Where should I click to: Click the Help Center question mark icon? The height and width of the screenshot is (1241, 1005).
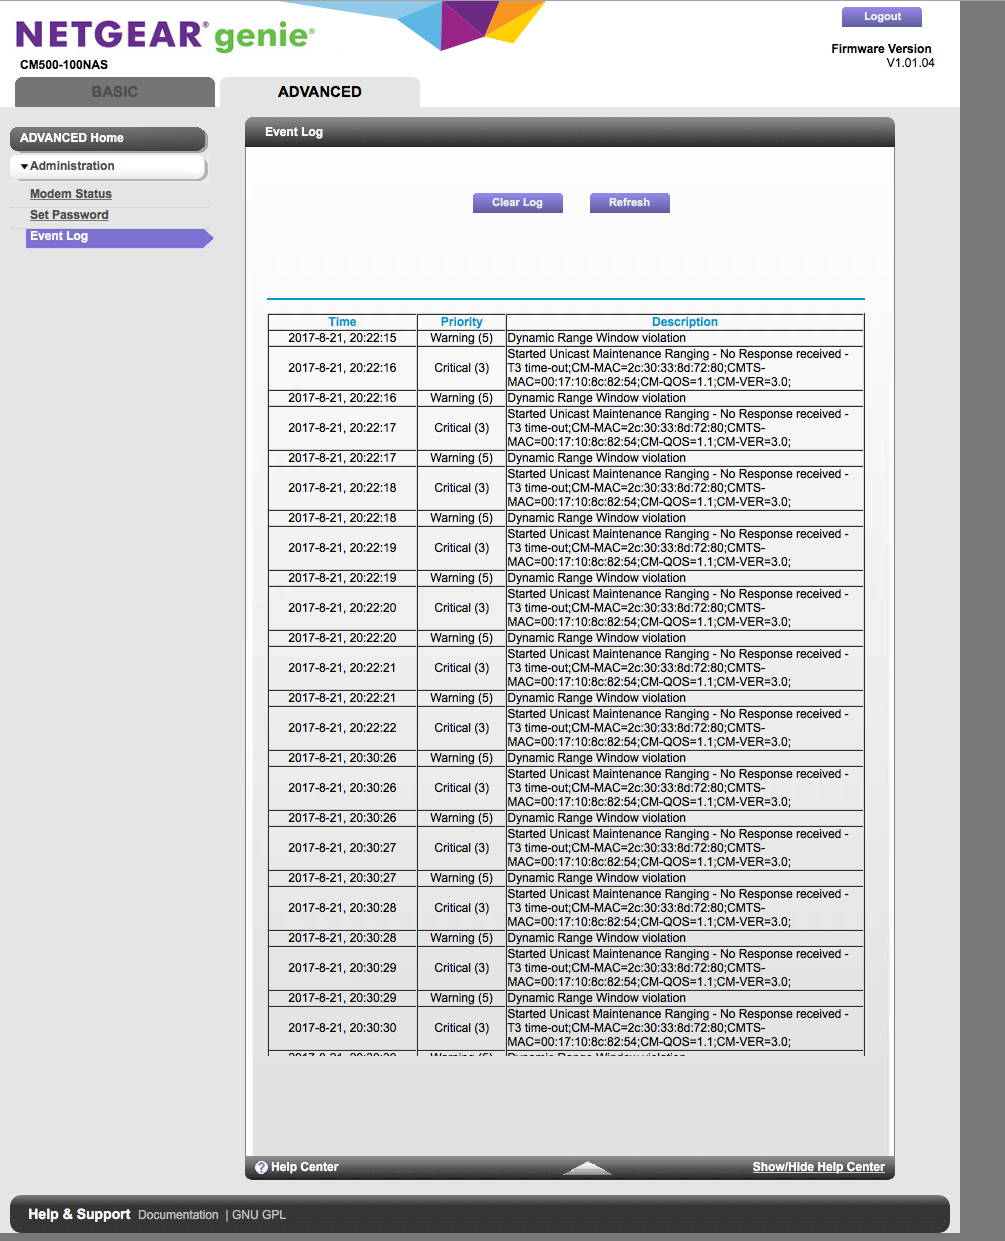click(261, 1167)
